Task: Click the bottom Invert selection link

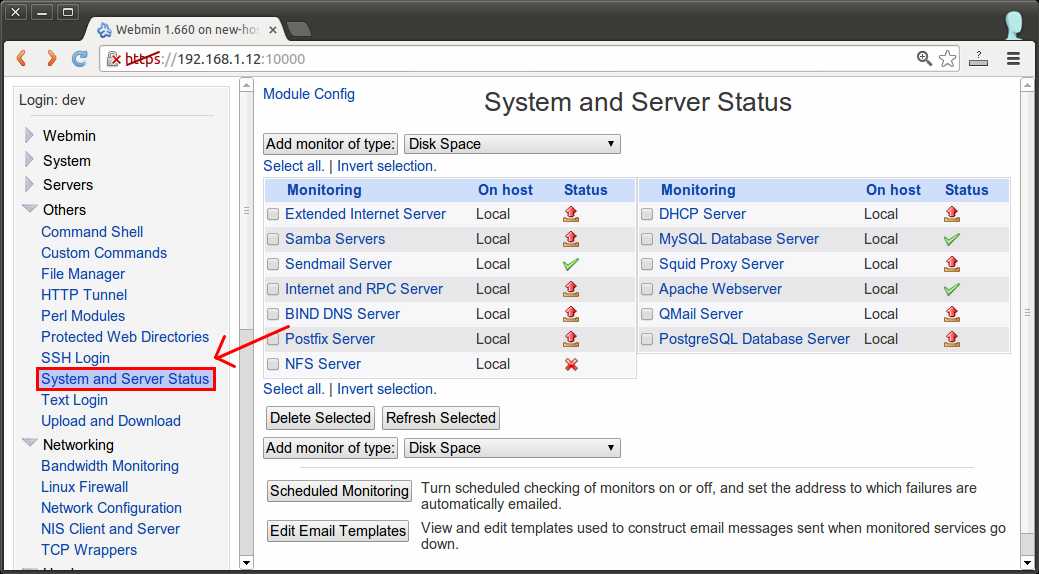Action: pos(387,389)
